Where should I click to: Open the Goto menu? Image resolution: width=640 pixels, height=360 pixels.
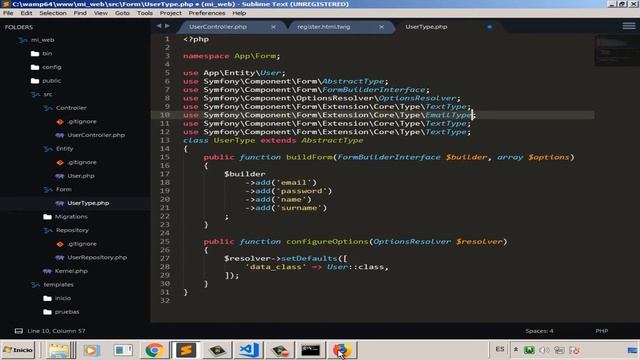tap(122, 13)
